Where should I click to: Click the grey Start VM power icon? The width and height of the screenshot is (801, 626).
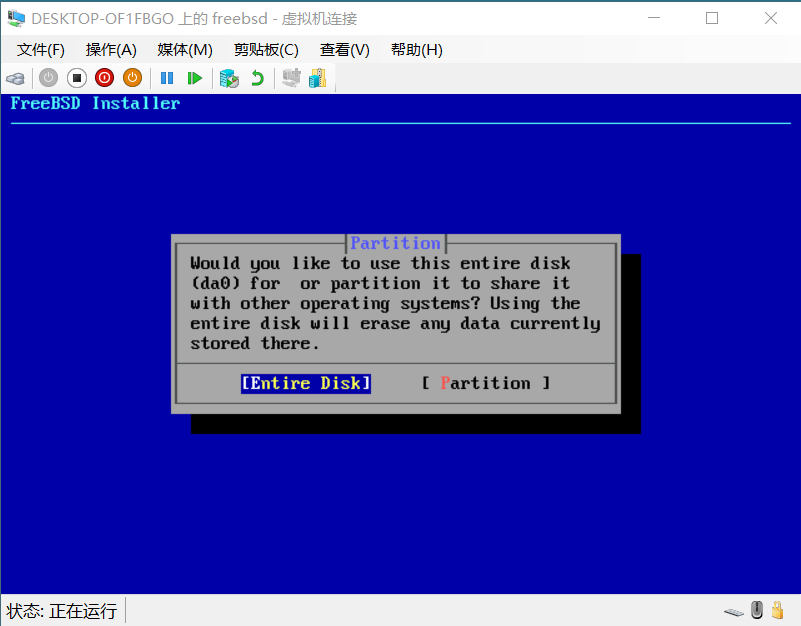(49, 78)
